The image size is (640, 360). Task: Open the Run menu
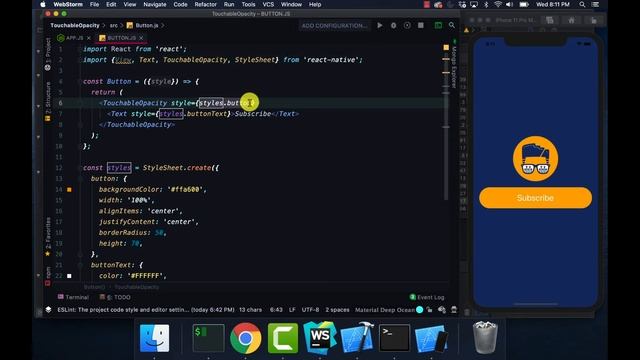[x=229, y=4]
